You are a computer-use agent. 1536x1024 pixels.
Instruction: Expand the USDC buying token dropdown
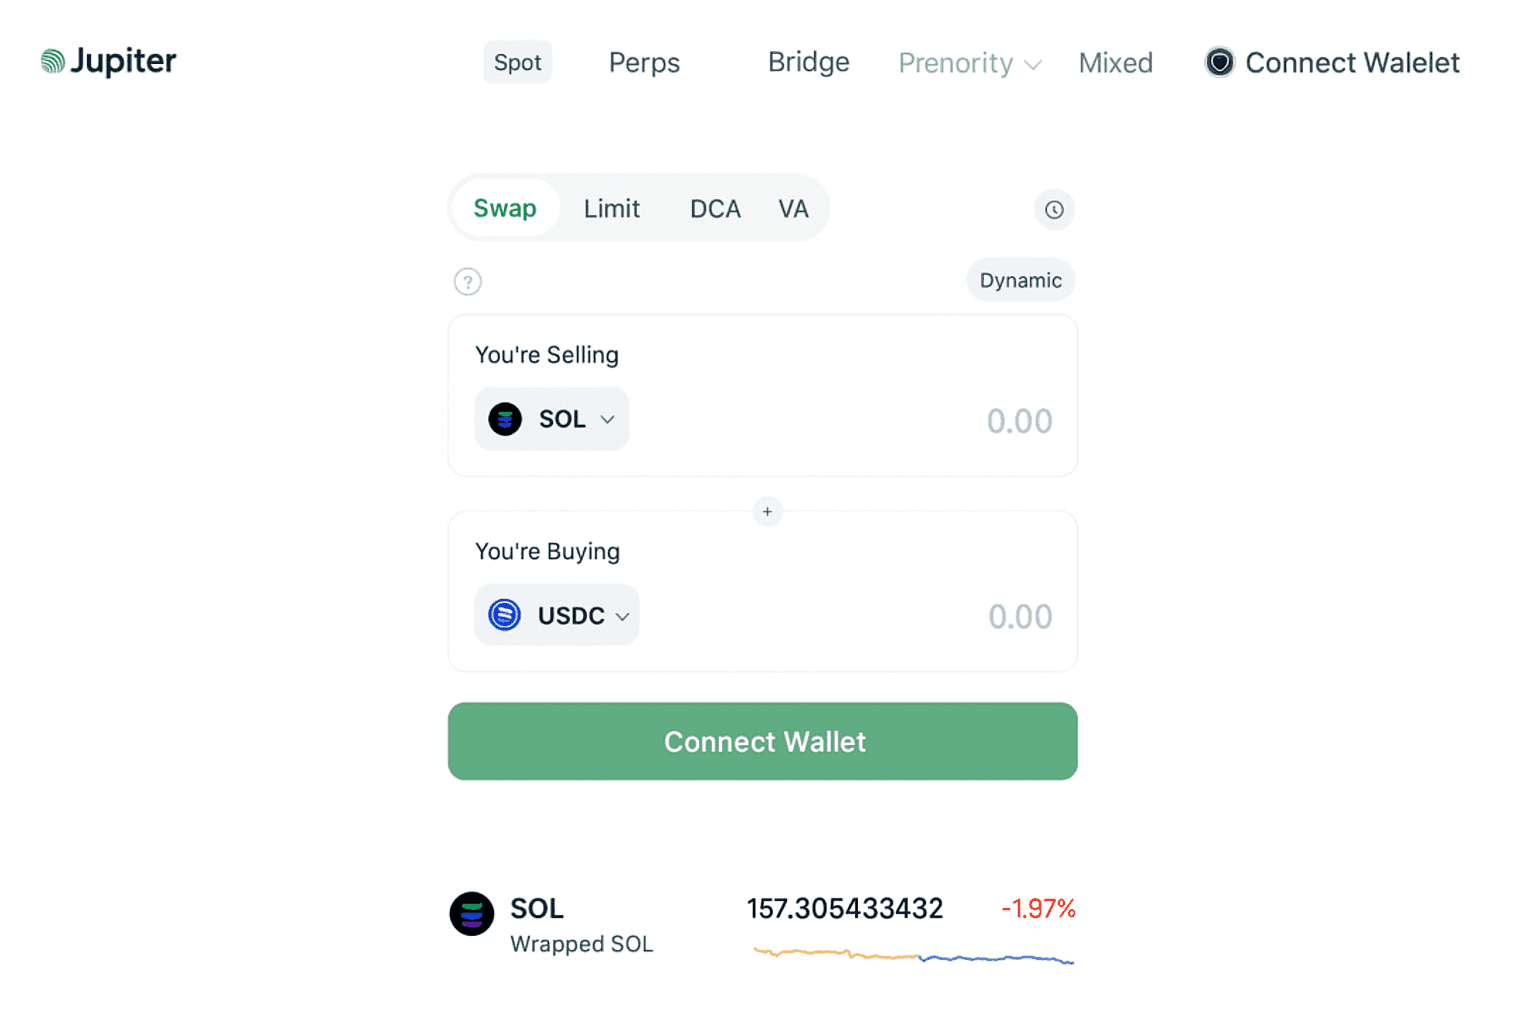(622, 616)
